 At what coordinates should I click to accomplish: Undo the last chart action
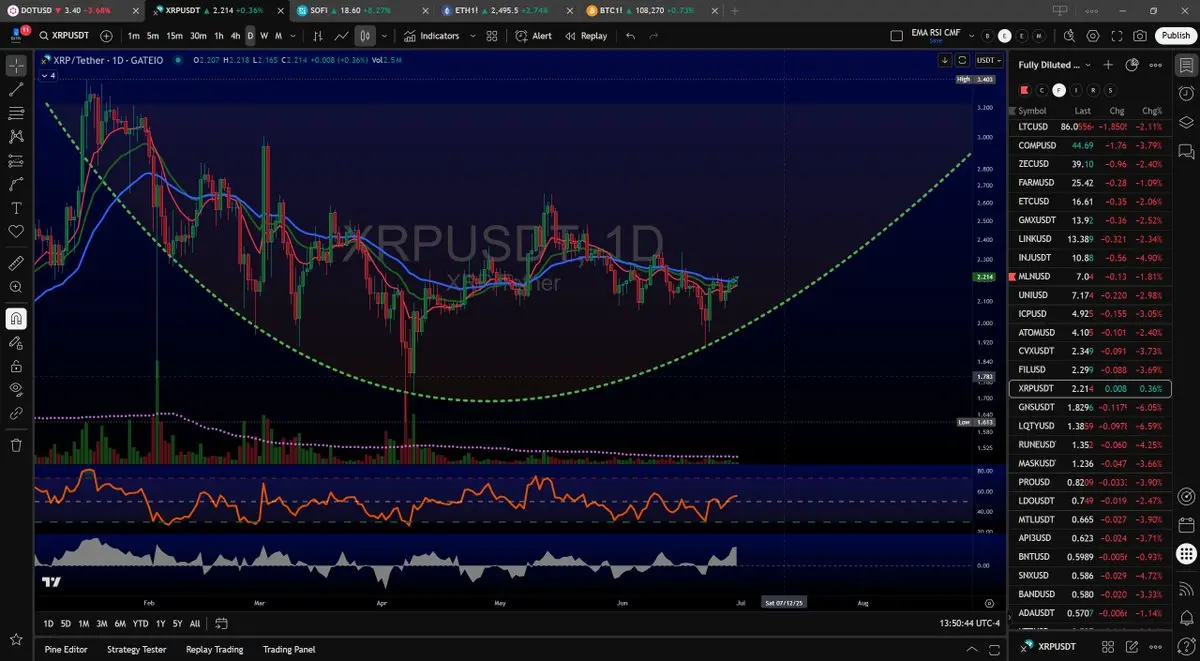pos(630,36)
